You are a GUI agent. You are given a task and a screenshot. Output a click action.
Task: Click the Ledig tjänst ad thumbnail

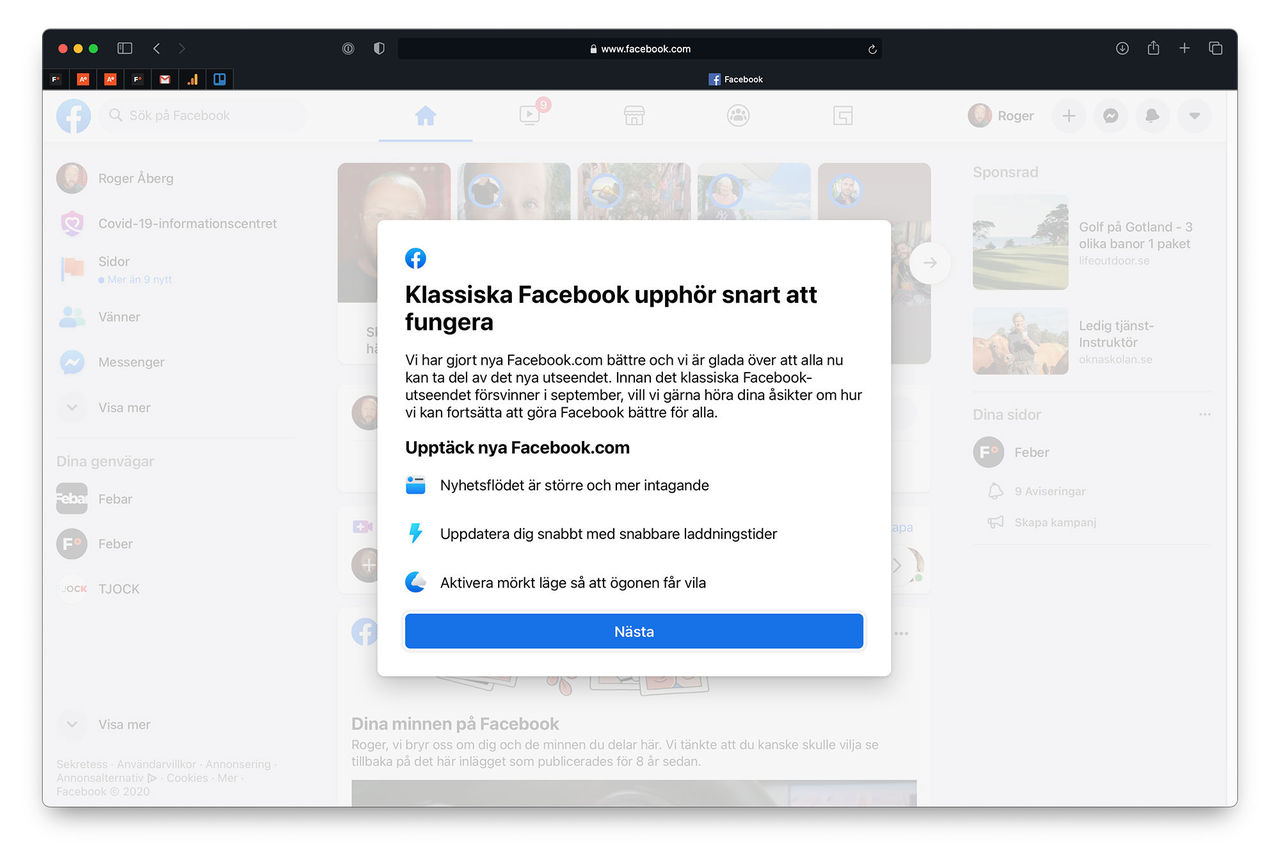point(1020,341)
